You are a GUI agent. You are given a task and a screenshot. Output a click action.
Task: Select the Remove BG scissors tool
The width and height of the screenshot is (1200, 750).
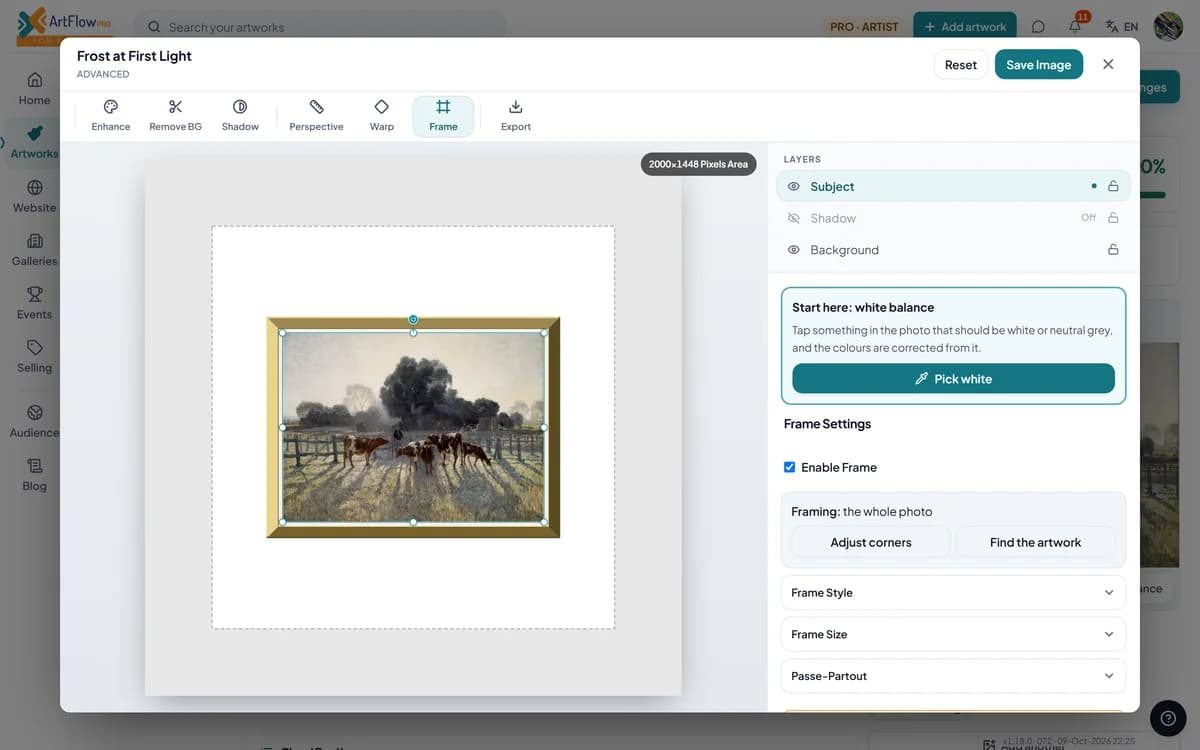point(175,116)
